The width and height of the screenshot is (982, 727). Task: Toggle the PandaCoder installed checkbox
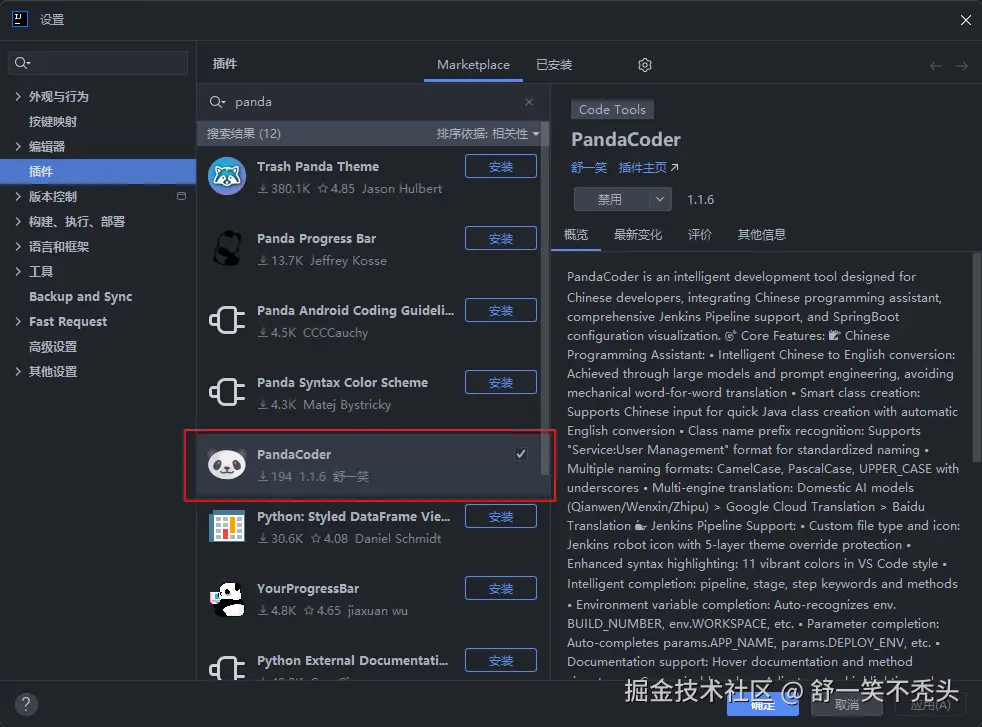(x=521, y=454)
